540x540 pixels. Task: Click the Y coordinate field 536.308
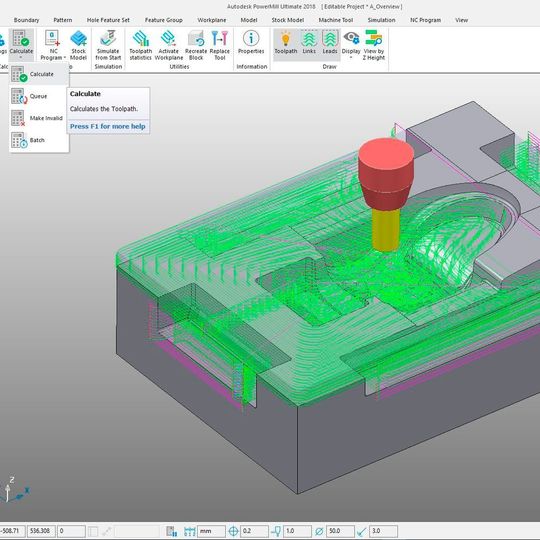41,531
